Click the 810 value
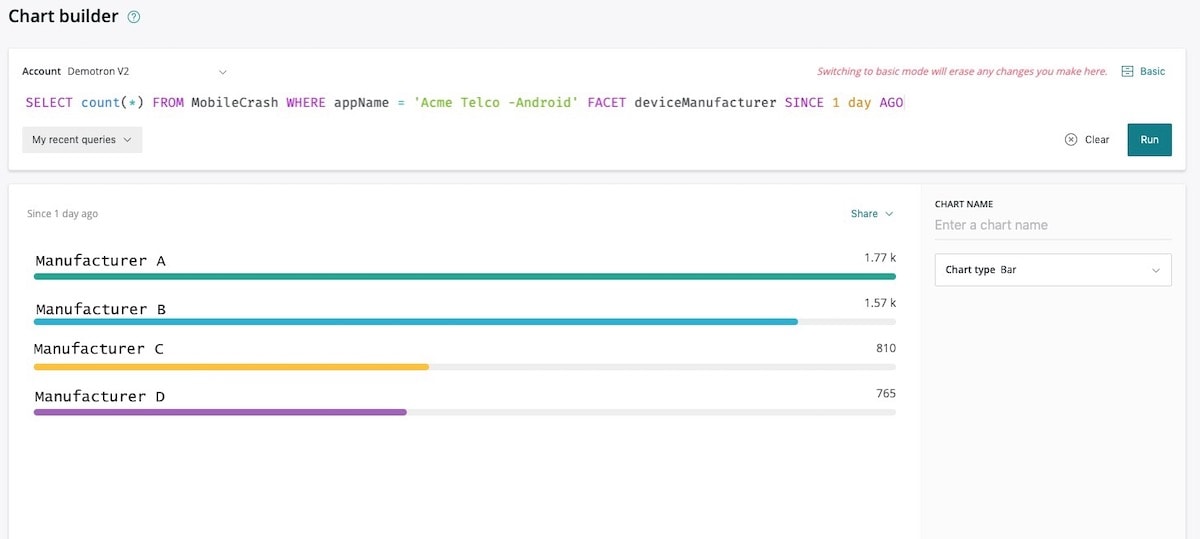 886,348
